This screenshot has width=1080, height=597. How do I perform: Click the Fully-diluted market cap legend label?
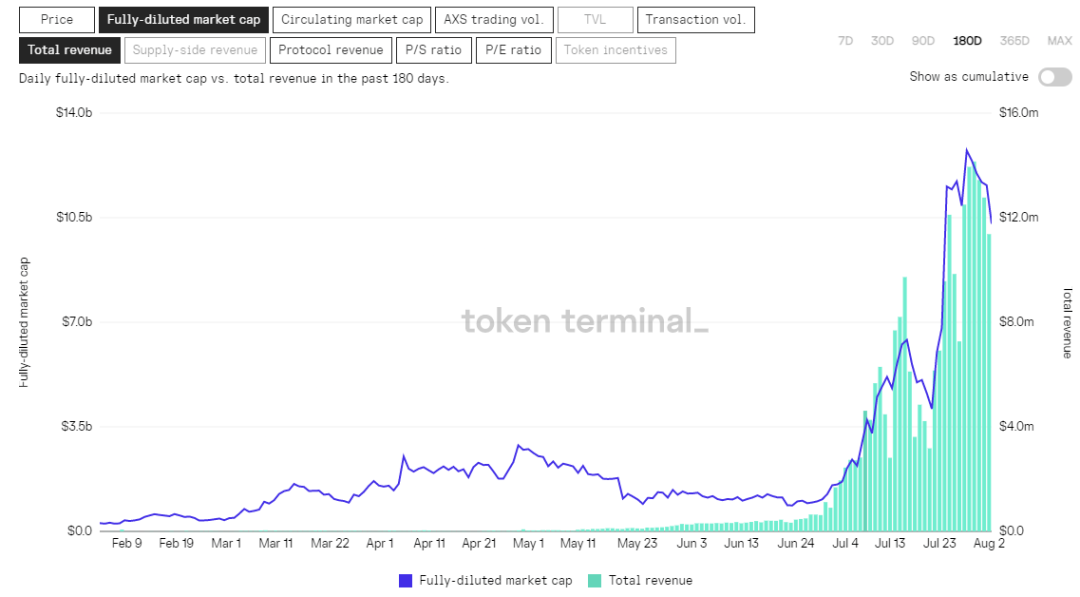tap(496, 581)
